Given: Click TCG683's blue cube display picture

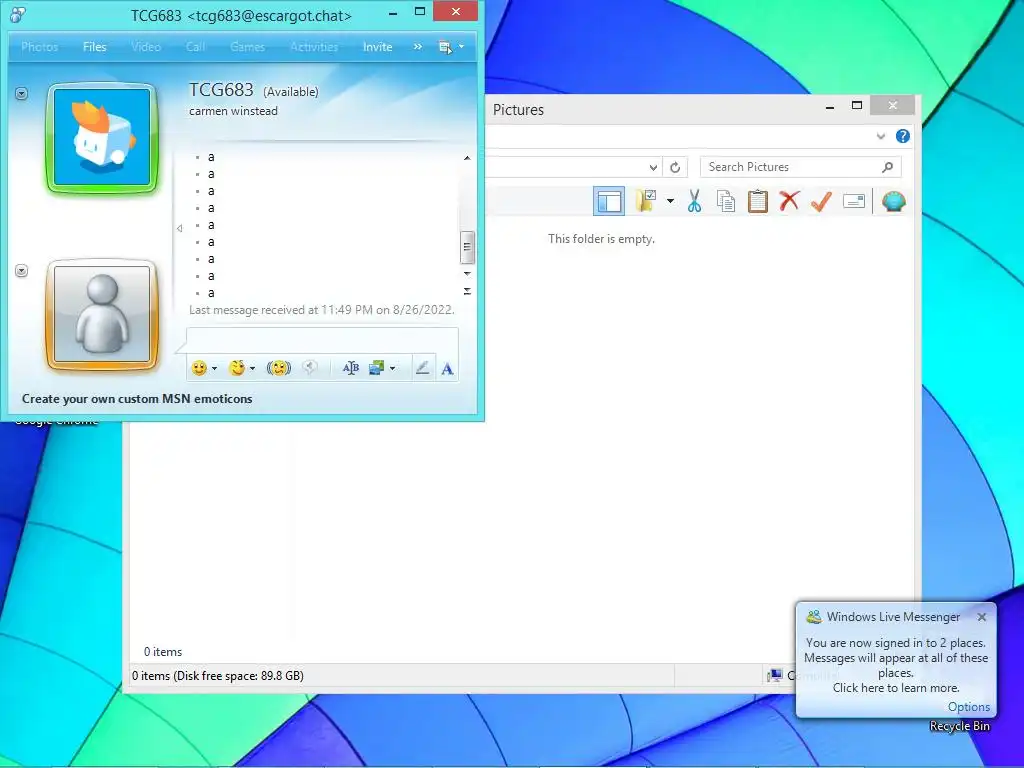Looking at the screenshot, I should coord(103,138).
